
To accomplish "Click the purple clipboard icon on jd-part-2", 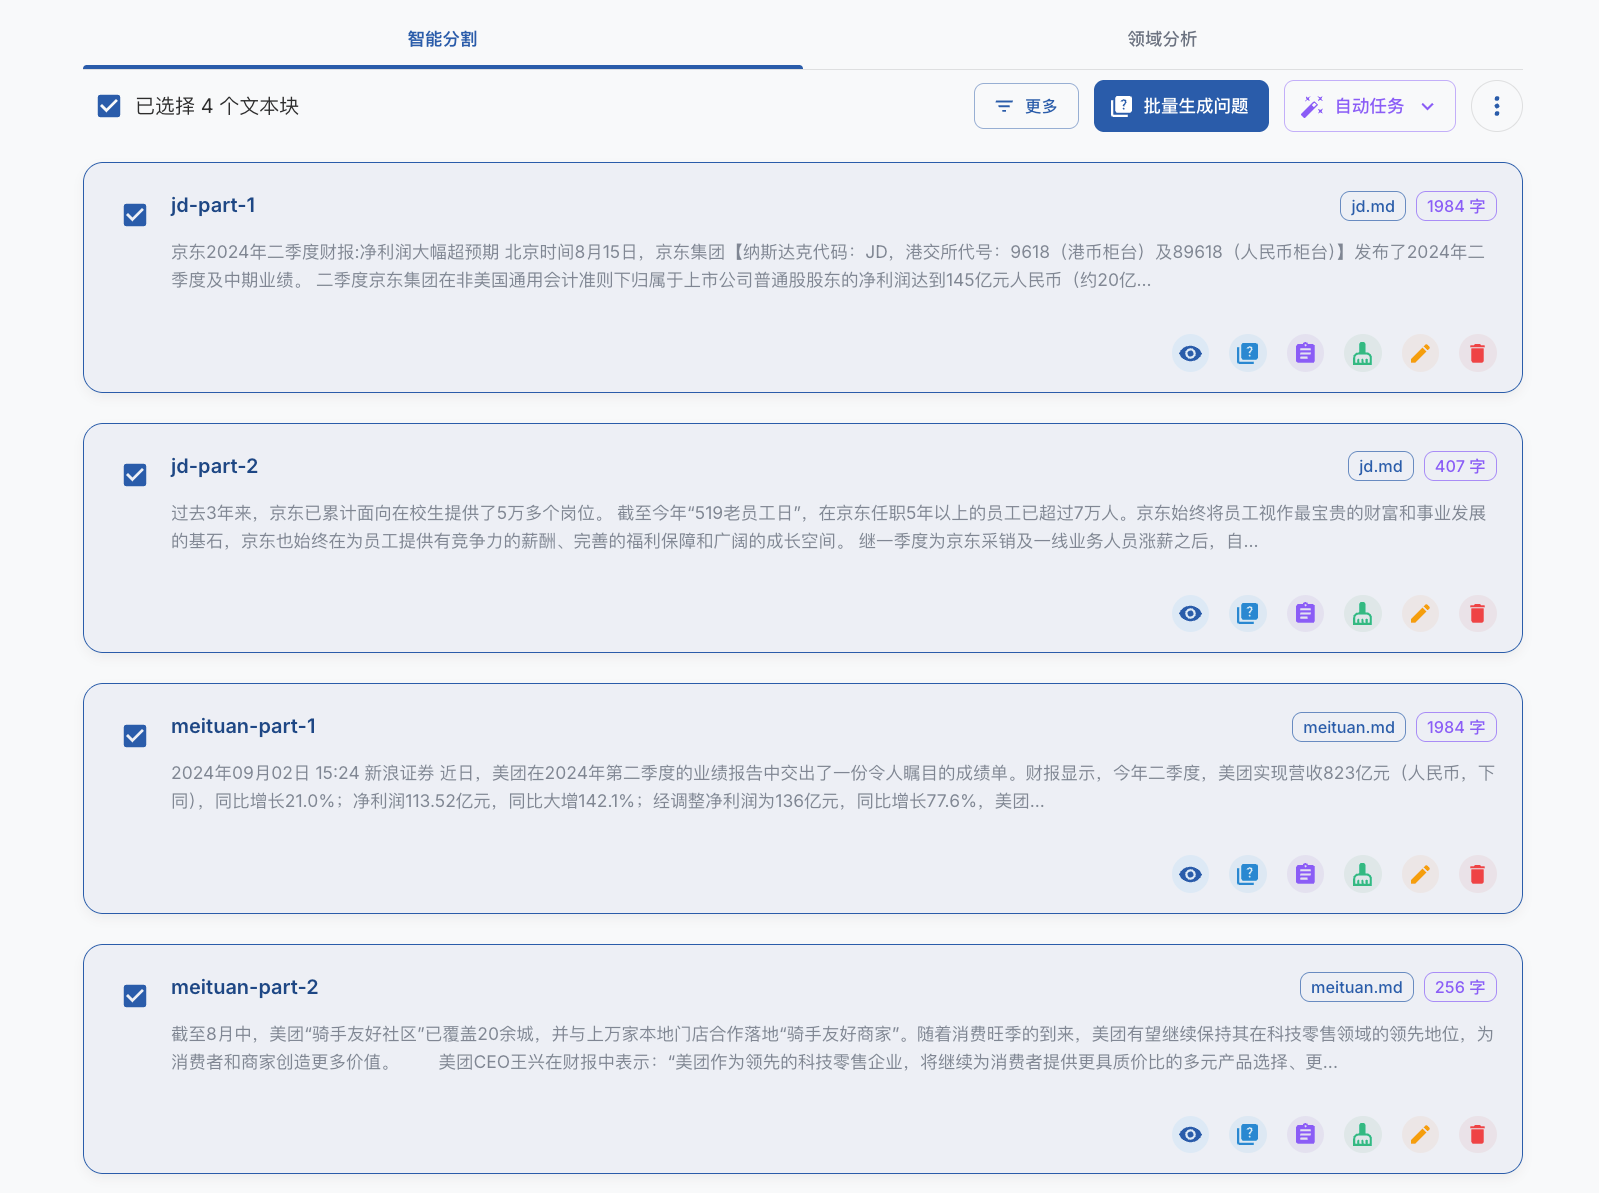I will [1305, 613].
